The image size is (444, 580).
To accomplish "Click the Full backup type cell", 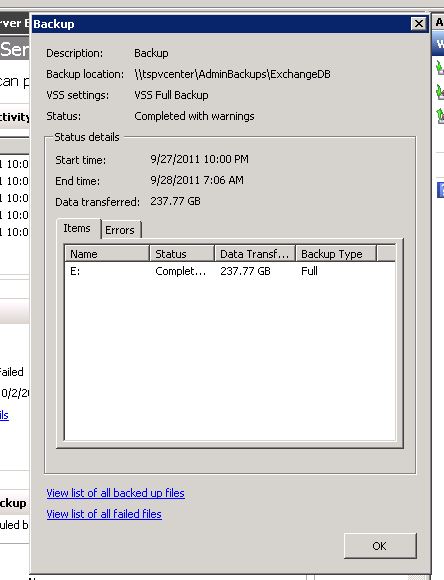I will pos(309,271).
